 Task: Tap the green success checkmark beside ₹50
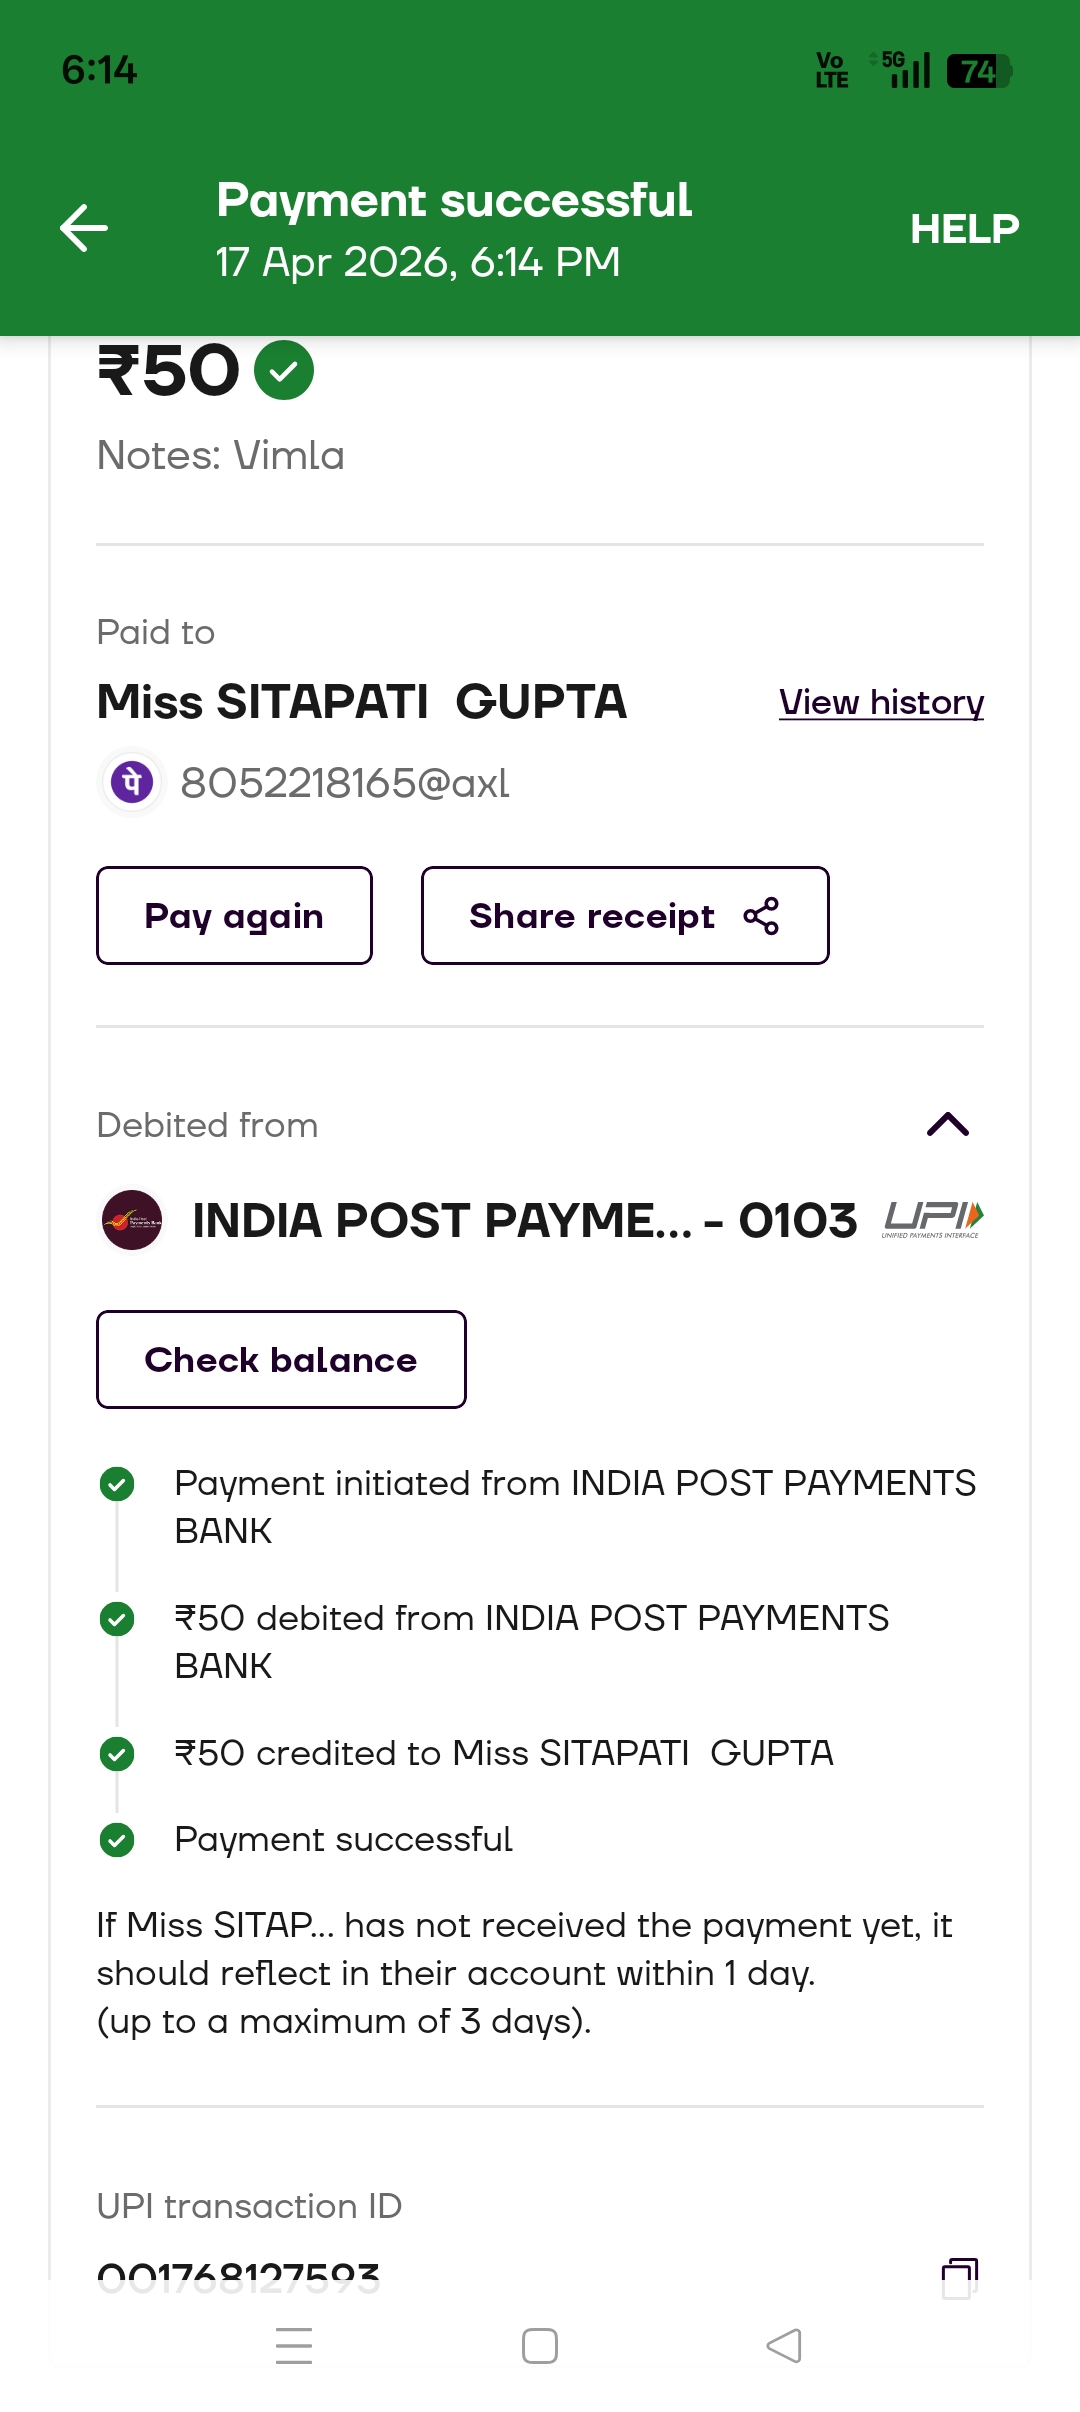click(284, 371)
